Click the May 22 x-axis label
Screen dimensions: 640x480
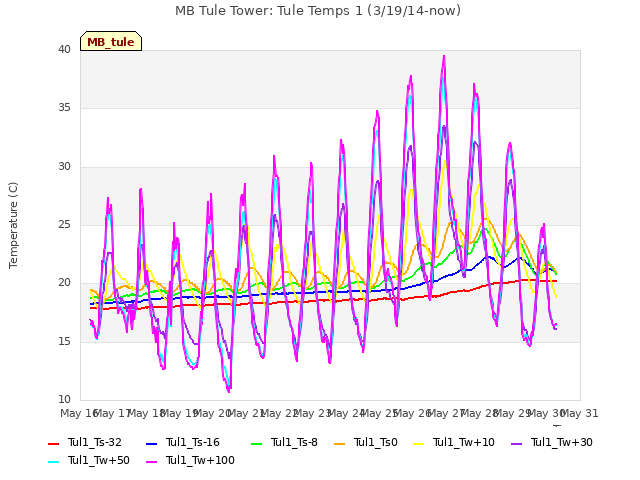280,413
